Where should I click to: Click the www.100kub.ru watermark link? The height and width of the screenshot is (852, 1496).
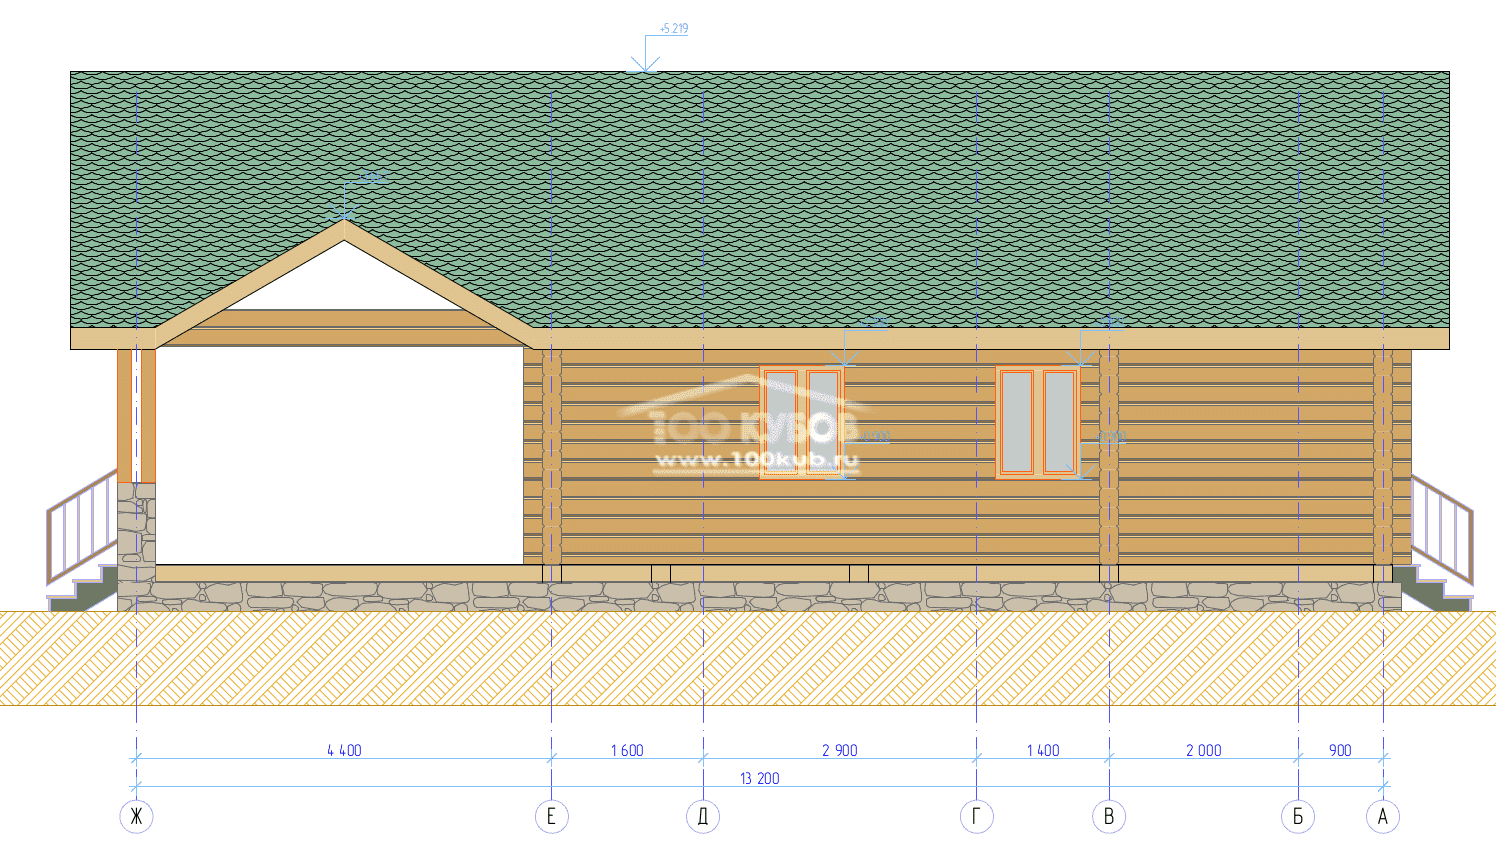click(756, 460)
